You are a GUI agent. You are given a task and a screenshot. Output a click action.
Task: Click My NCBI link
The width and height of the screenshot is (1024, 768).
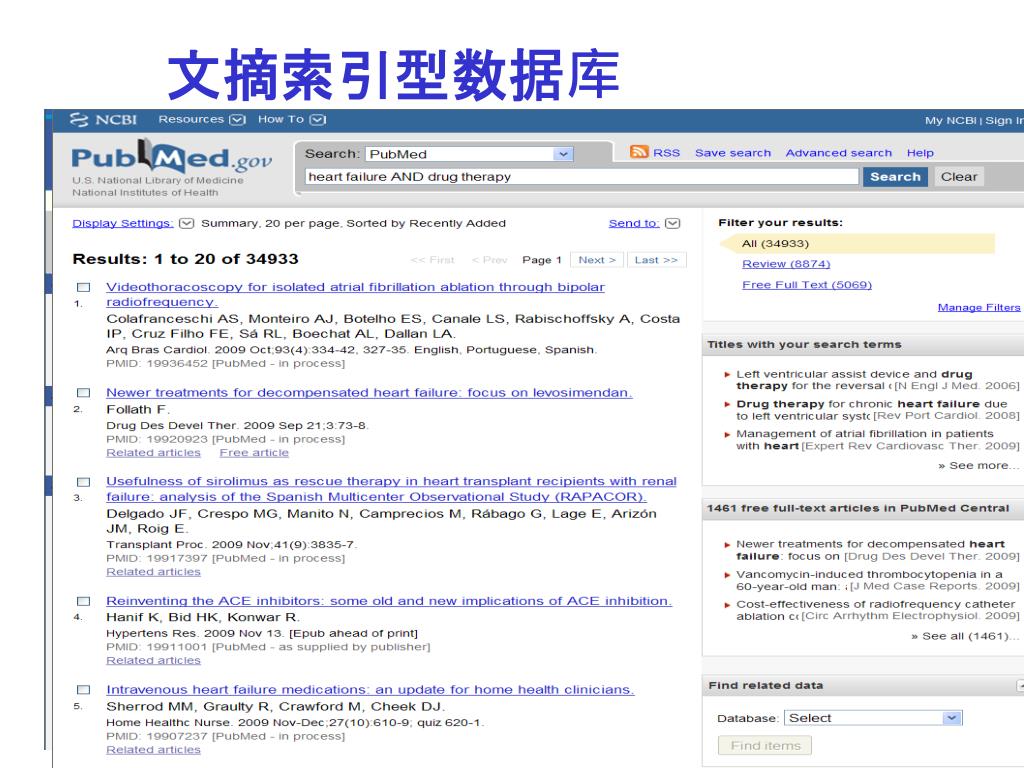click(x=950, y=120)
